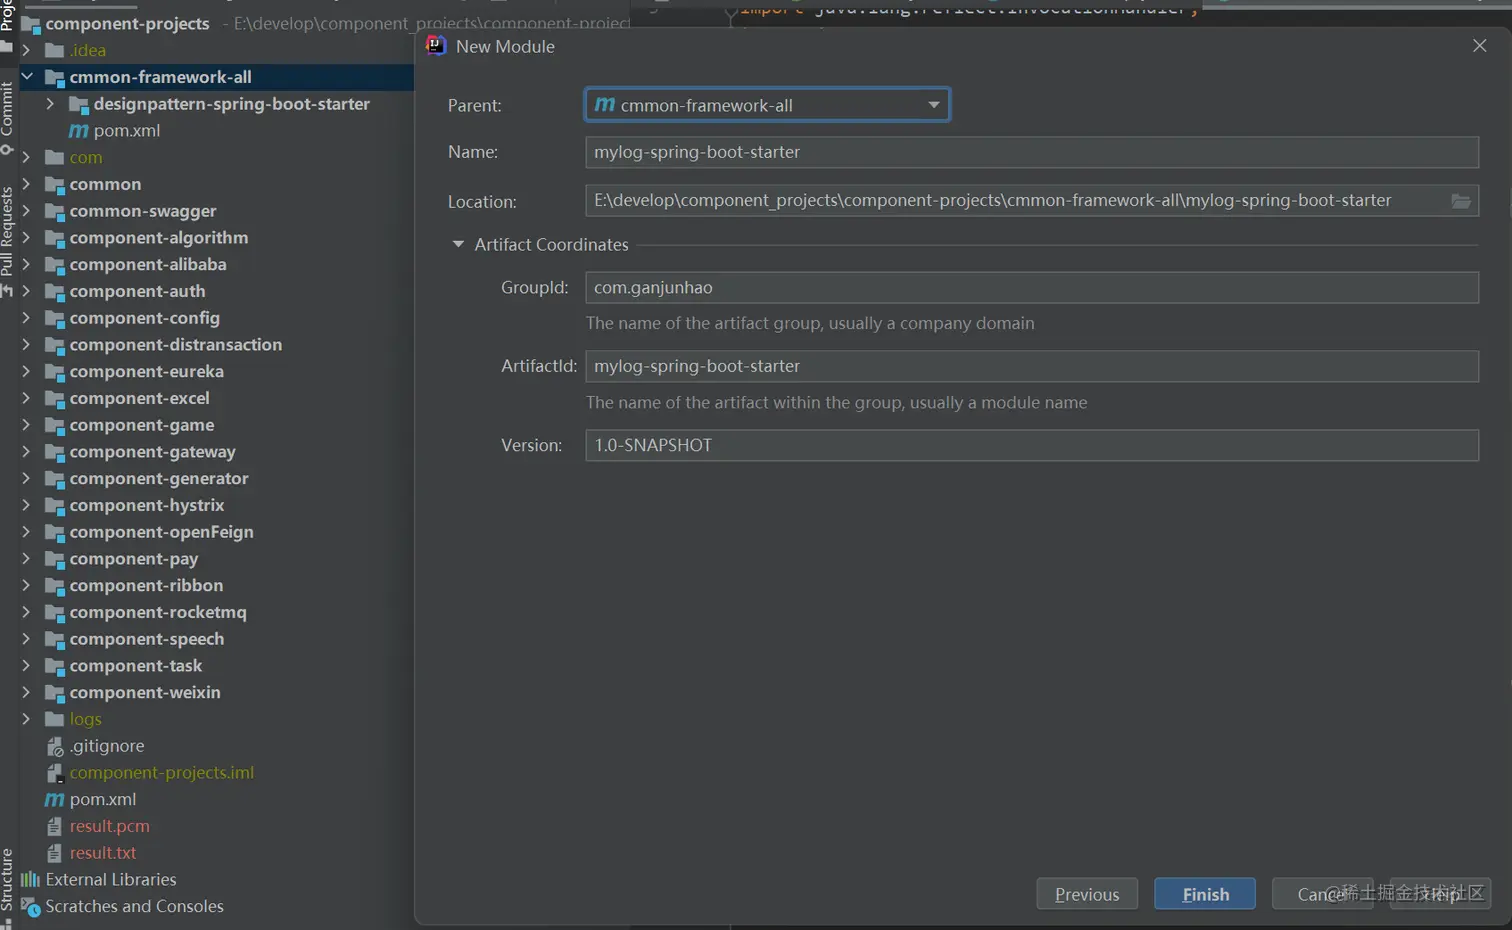Click the browse folder icon in Location field
This screenshot has width=1512, height=930.
[1461, 201]
